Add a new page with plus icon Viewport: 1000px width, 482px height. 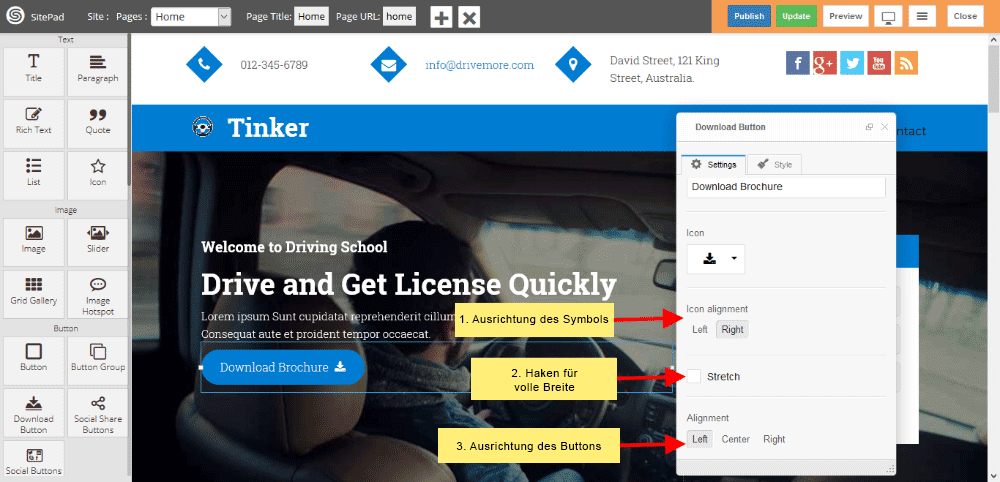point(441,17)
